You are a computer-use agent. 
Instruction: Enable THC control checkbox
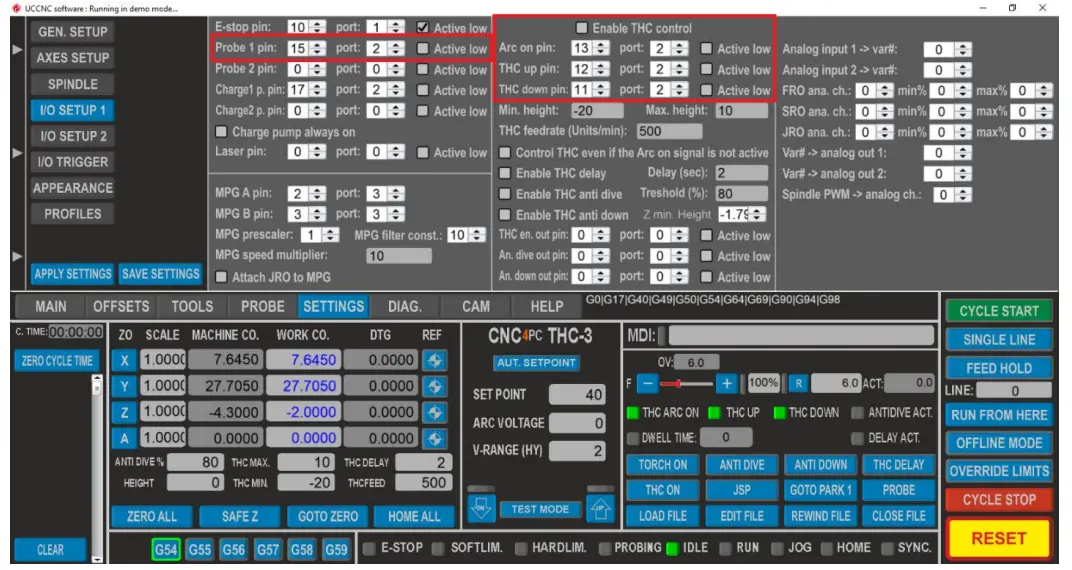coord(581,28)
